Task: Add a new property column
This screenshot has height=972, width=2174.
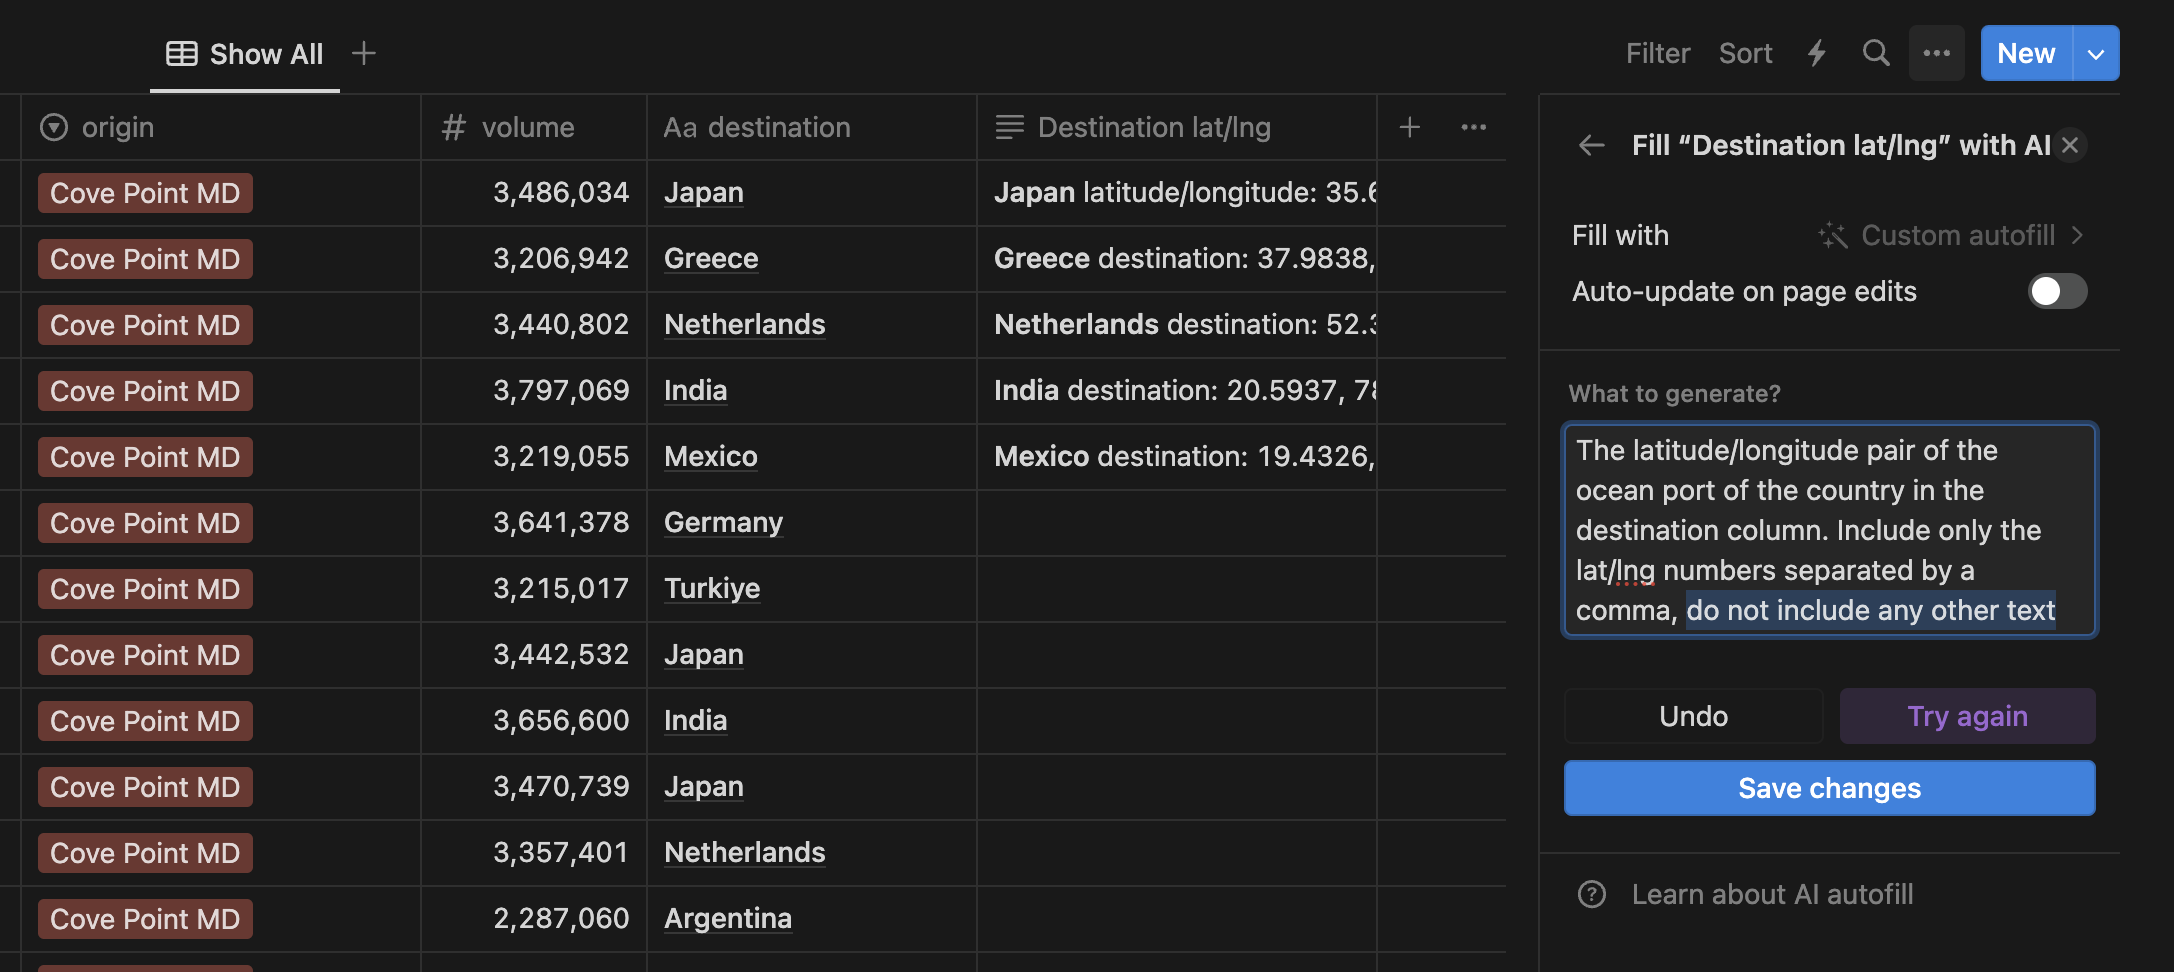Action: (x=1410, y=127)
